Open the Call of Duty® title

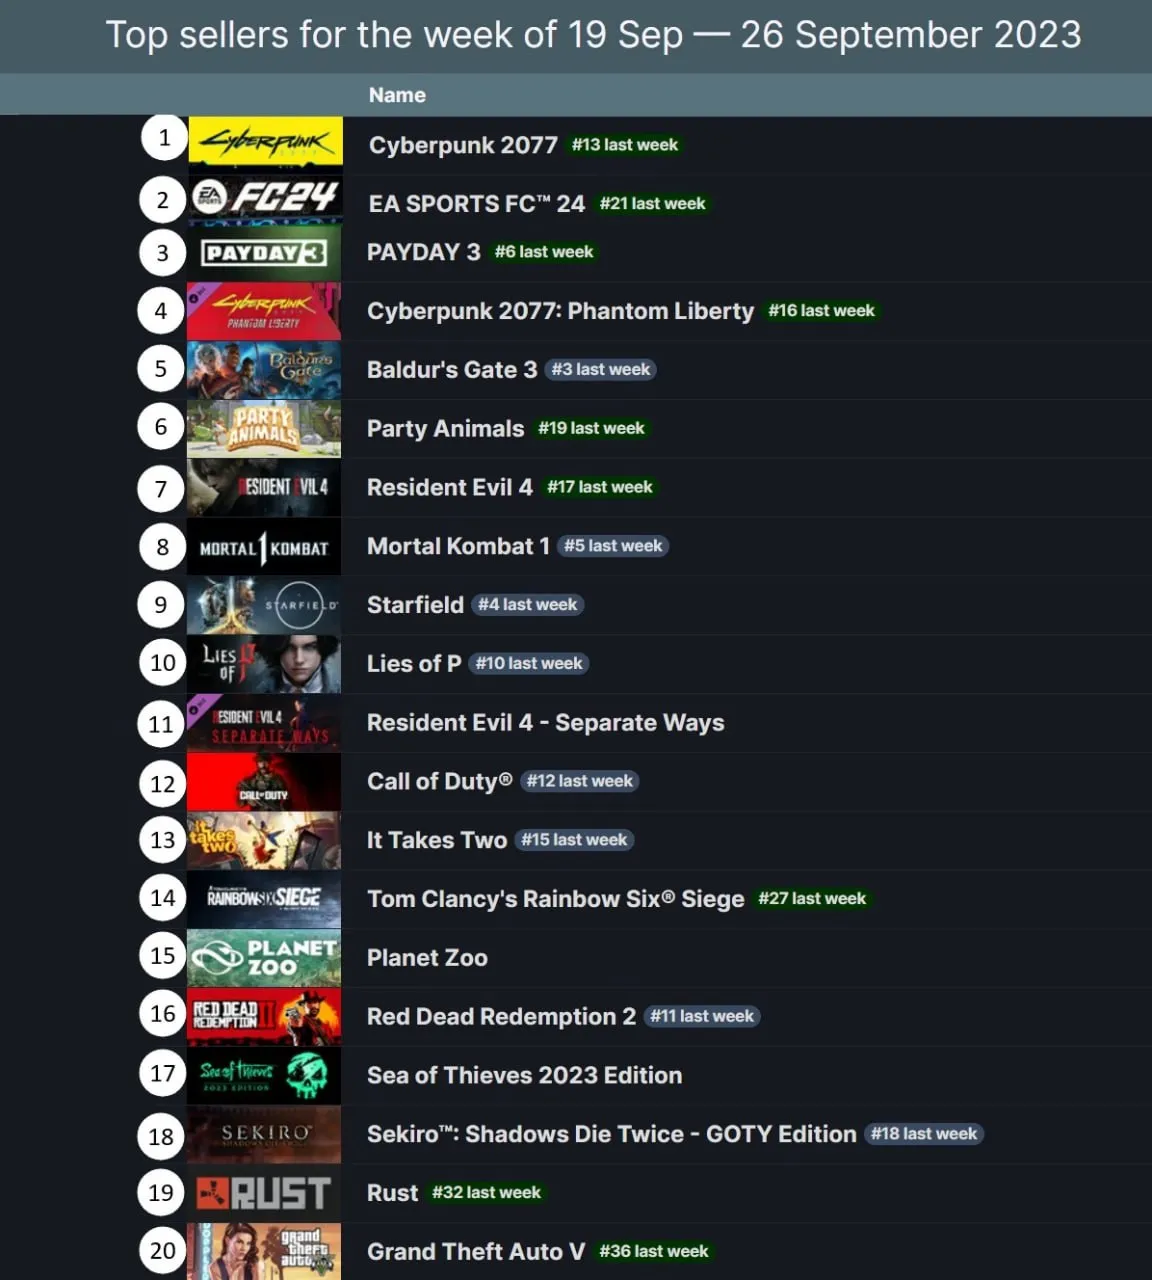439,781
